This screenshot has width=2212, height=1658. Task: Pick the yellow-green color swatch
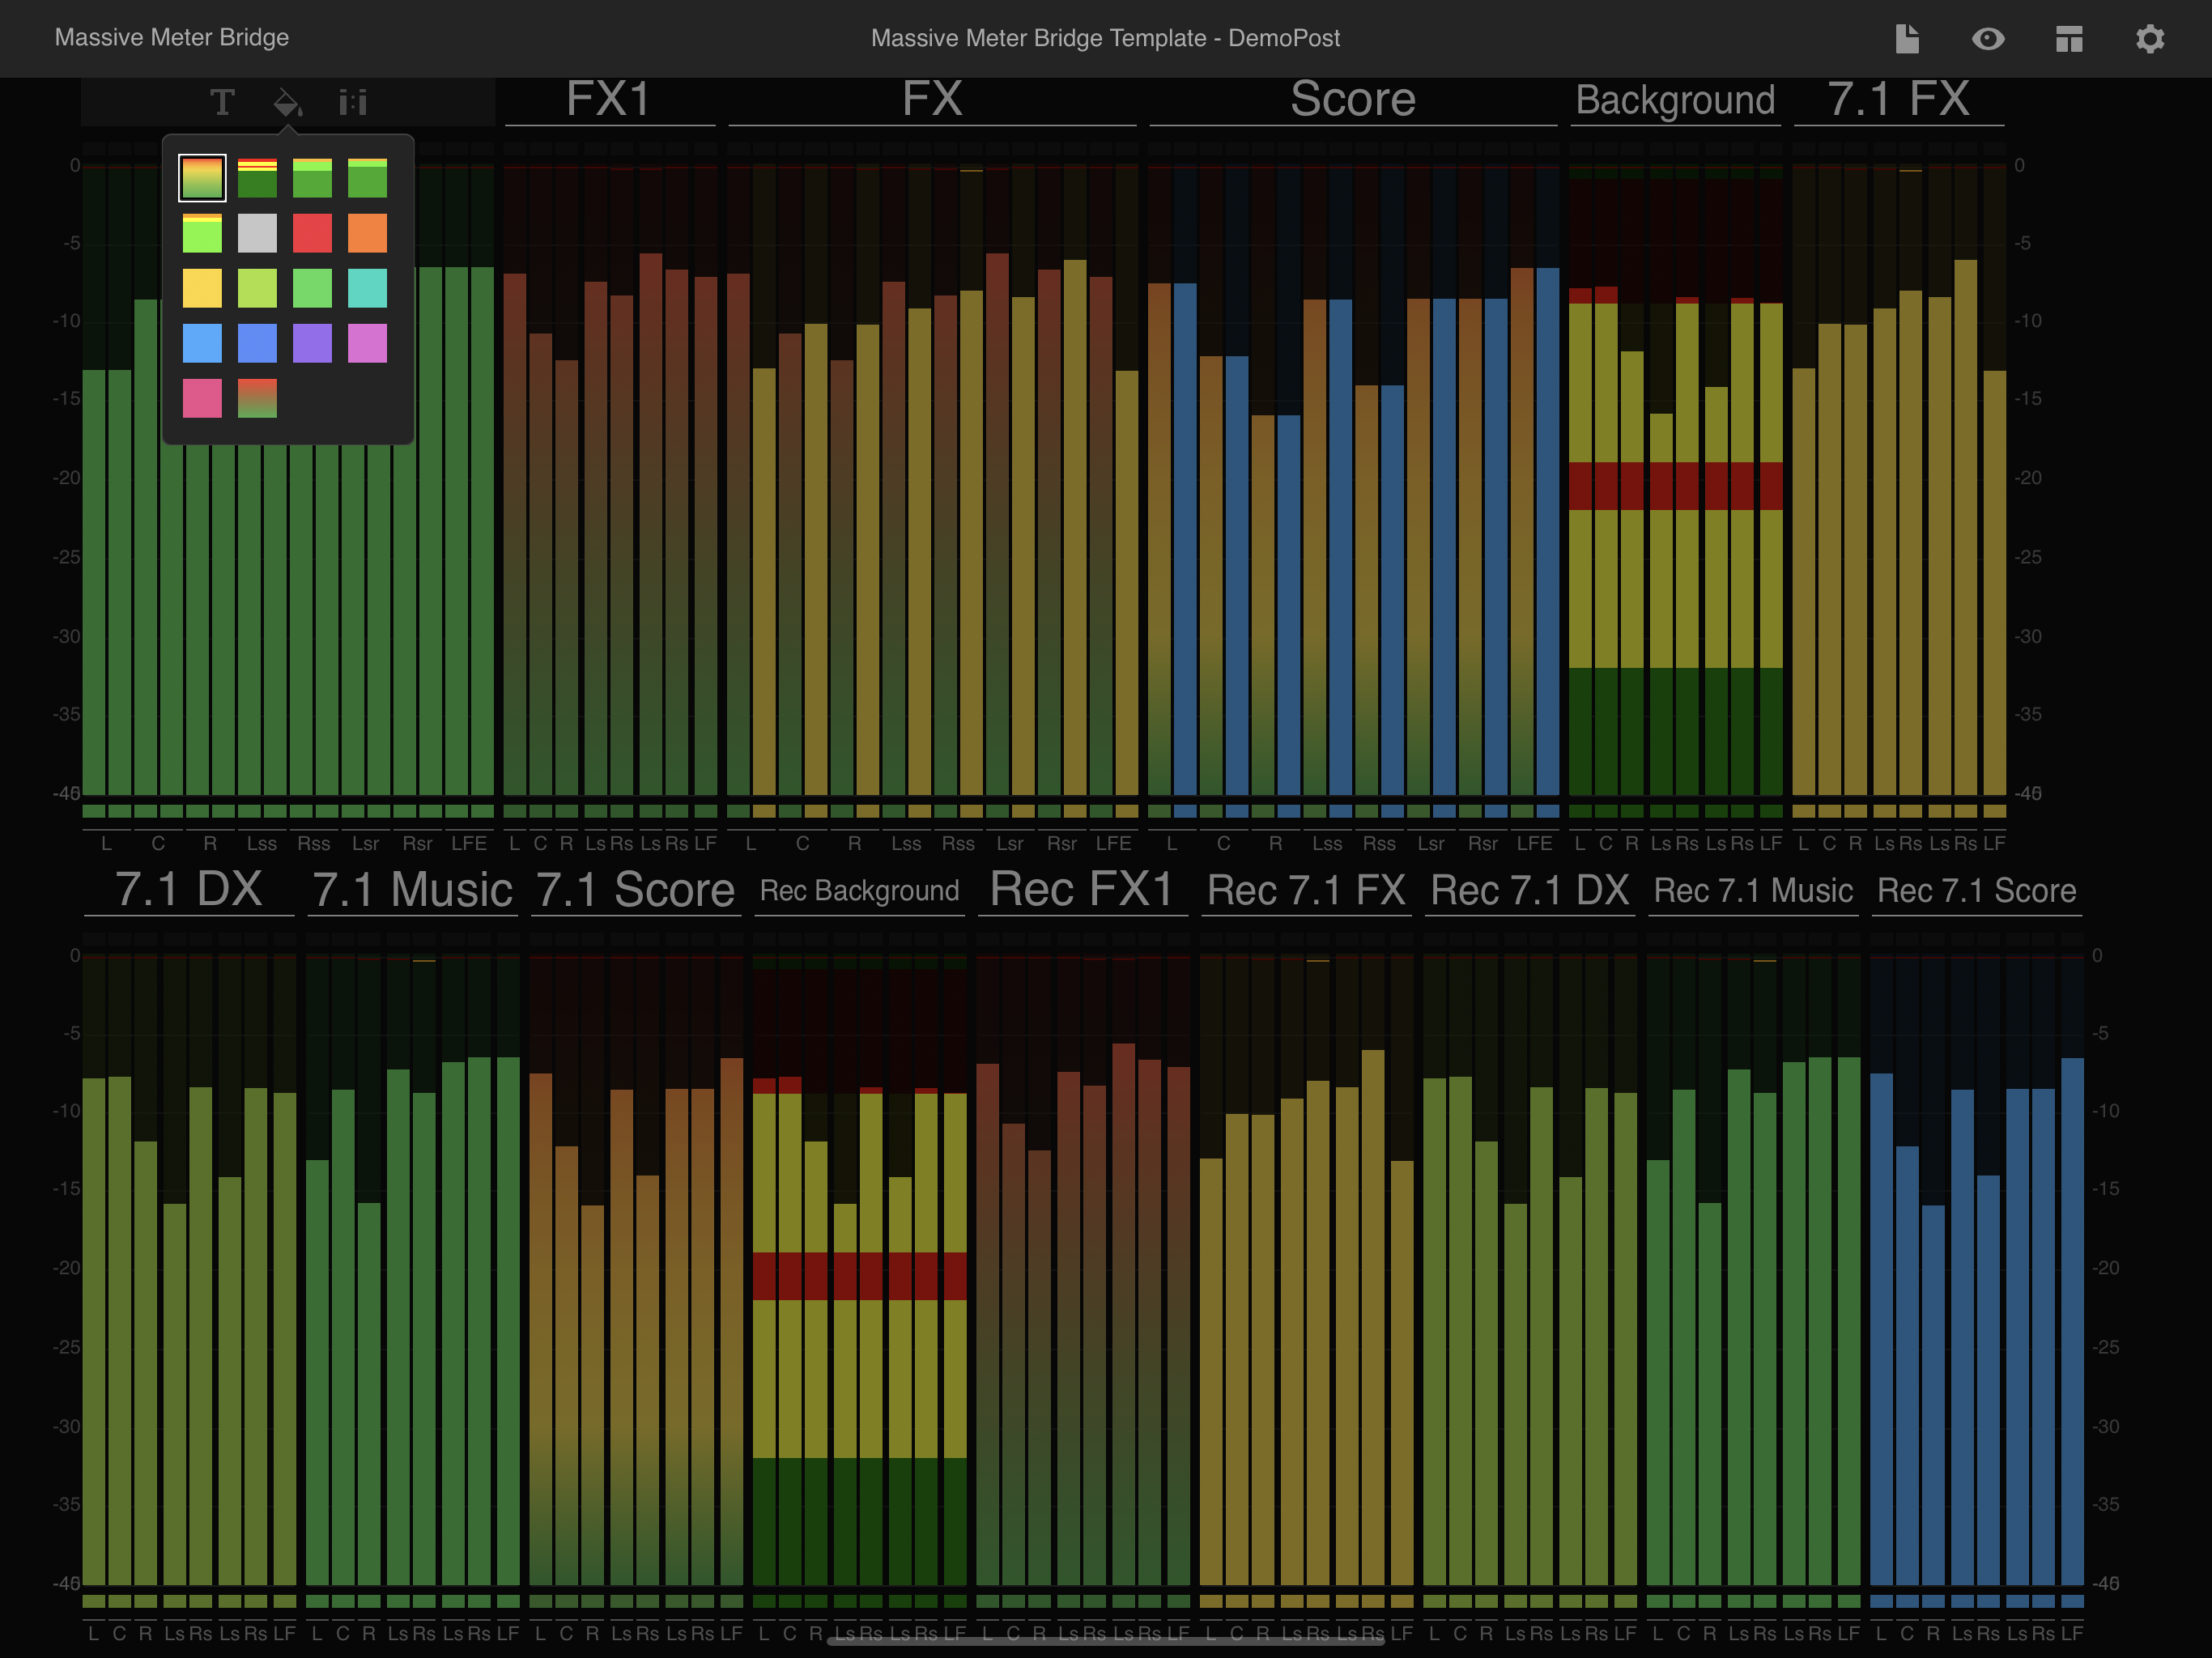pyautogui.click(x=257, y=288)
